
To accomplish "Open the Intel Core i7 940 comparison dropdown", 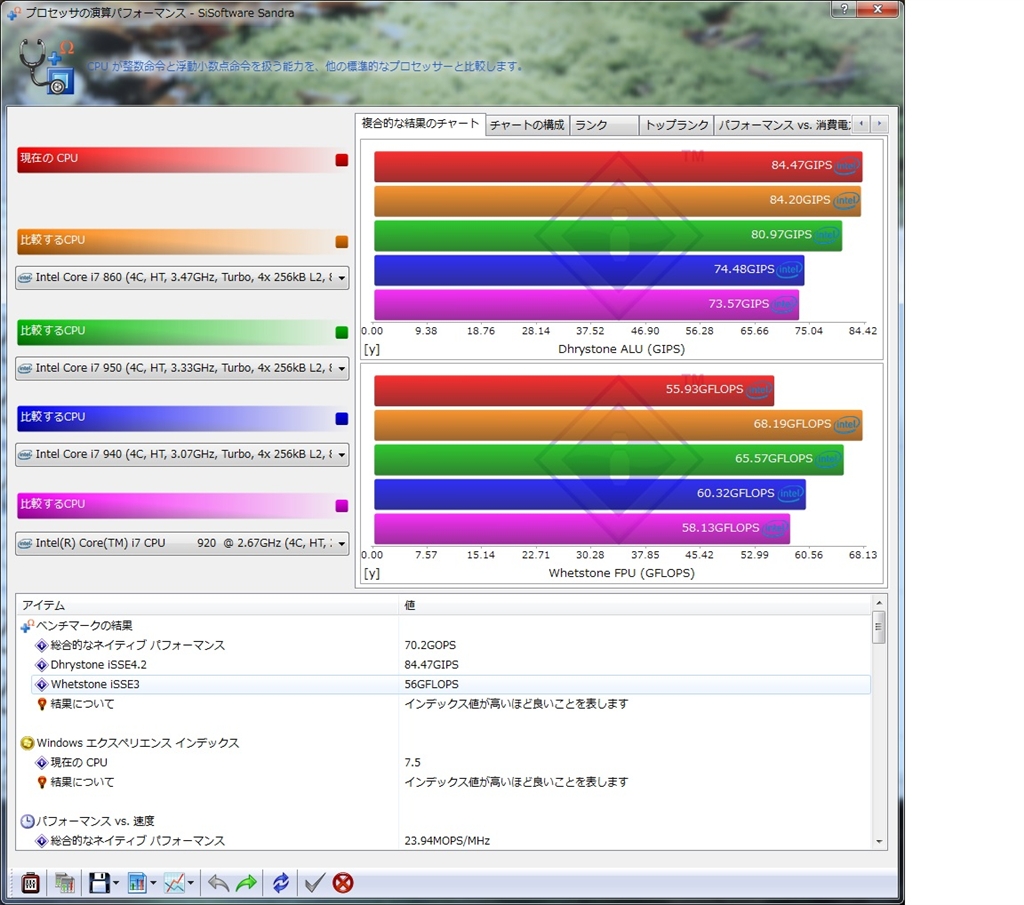I will [x=182, y=454].
